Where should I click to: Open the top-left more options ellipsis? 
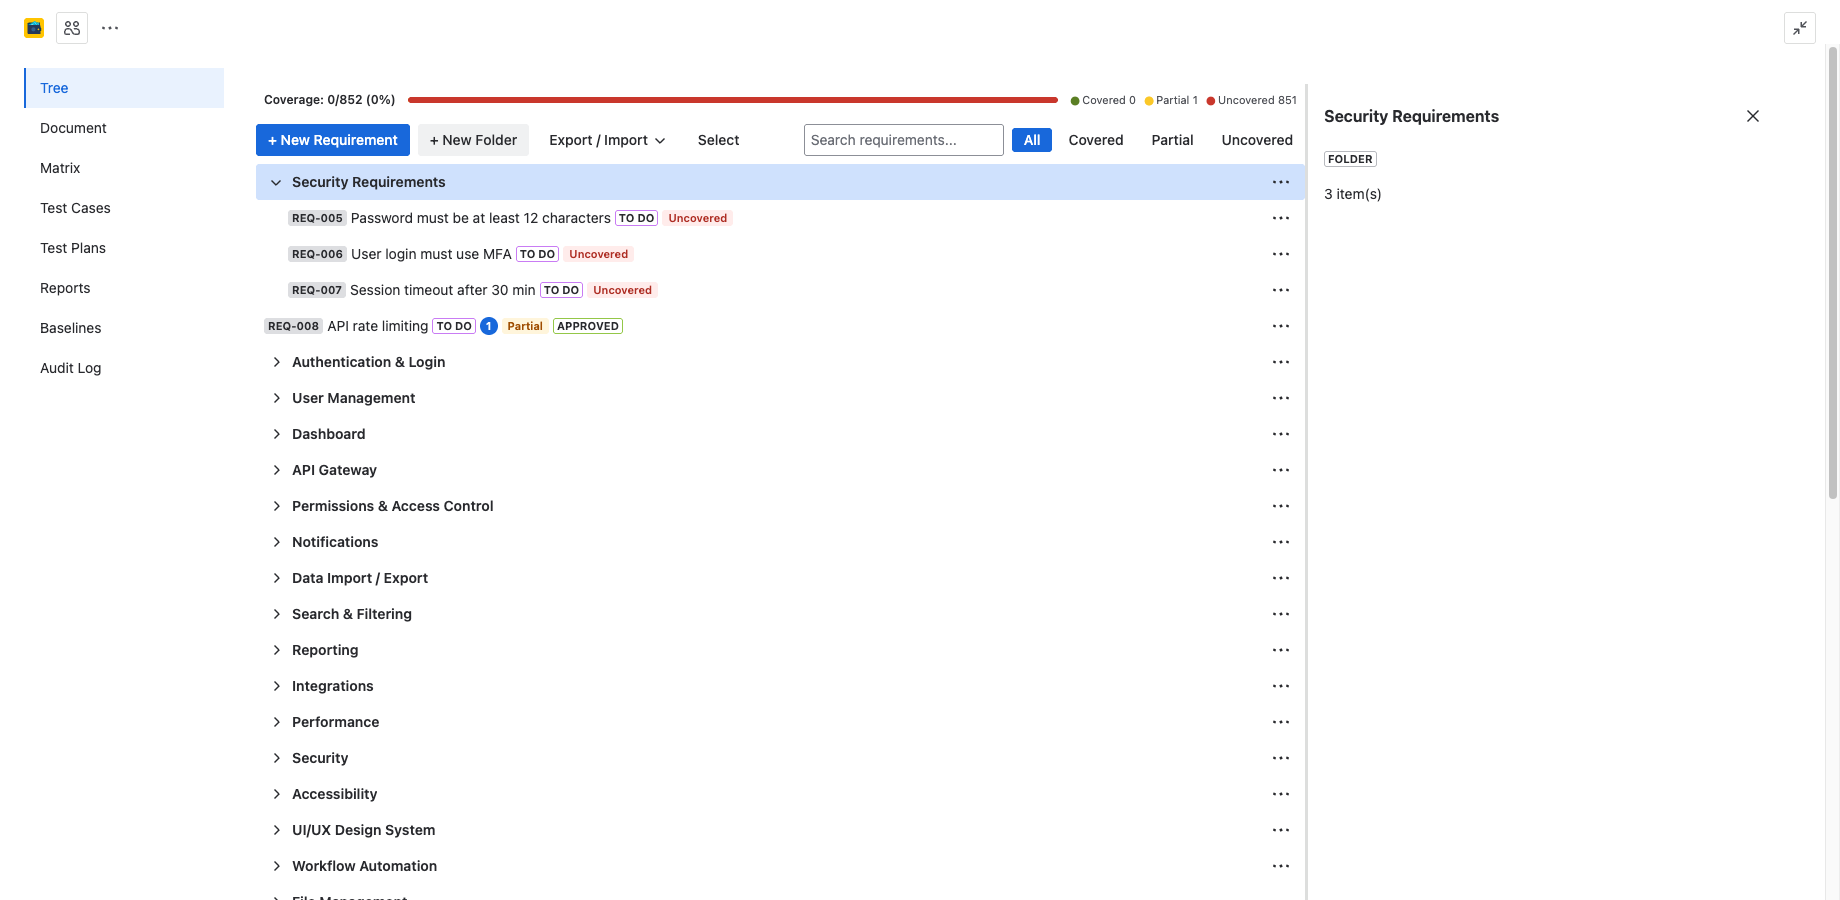(110, 28)
